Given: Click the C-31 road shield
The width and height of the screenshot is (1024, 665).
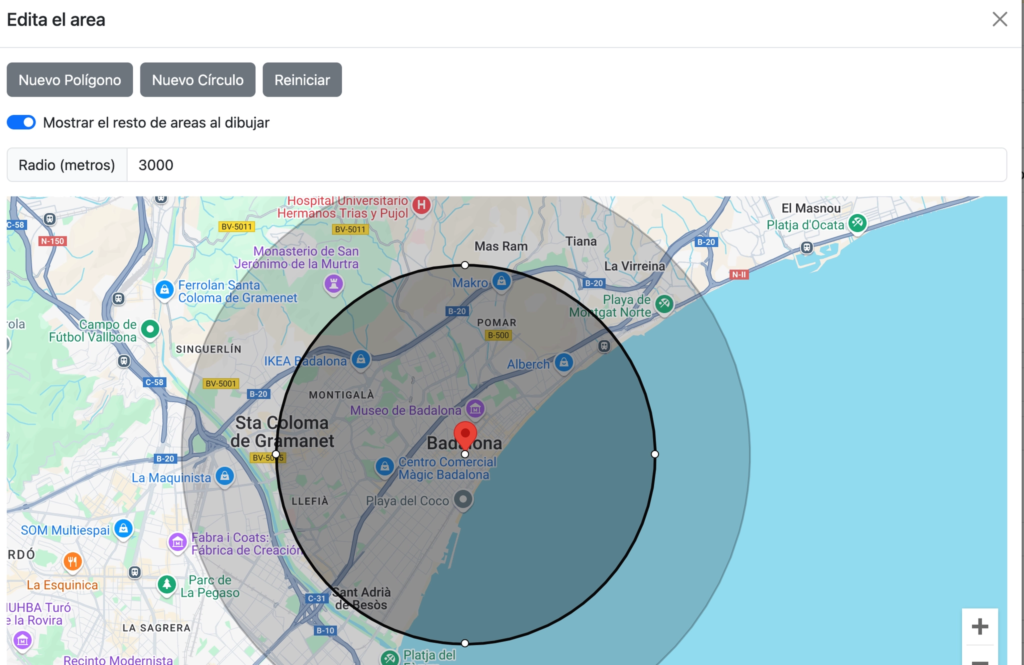Looking at the screenshot, I should pyautogui.click(x=316, y=598).
